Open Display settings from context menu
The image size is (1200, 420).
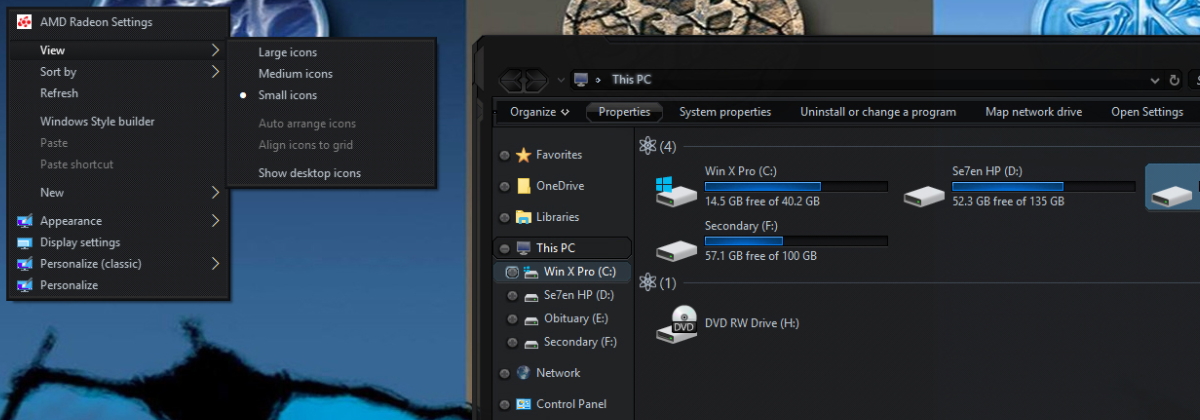click(120, 243)
